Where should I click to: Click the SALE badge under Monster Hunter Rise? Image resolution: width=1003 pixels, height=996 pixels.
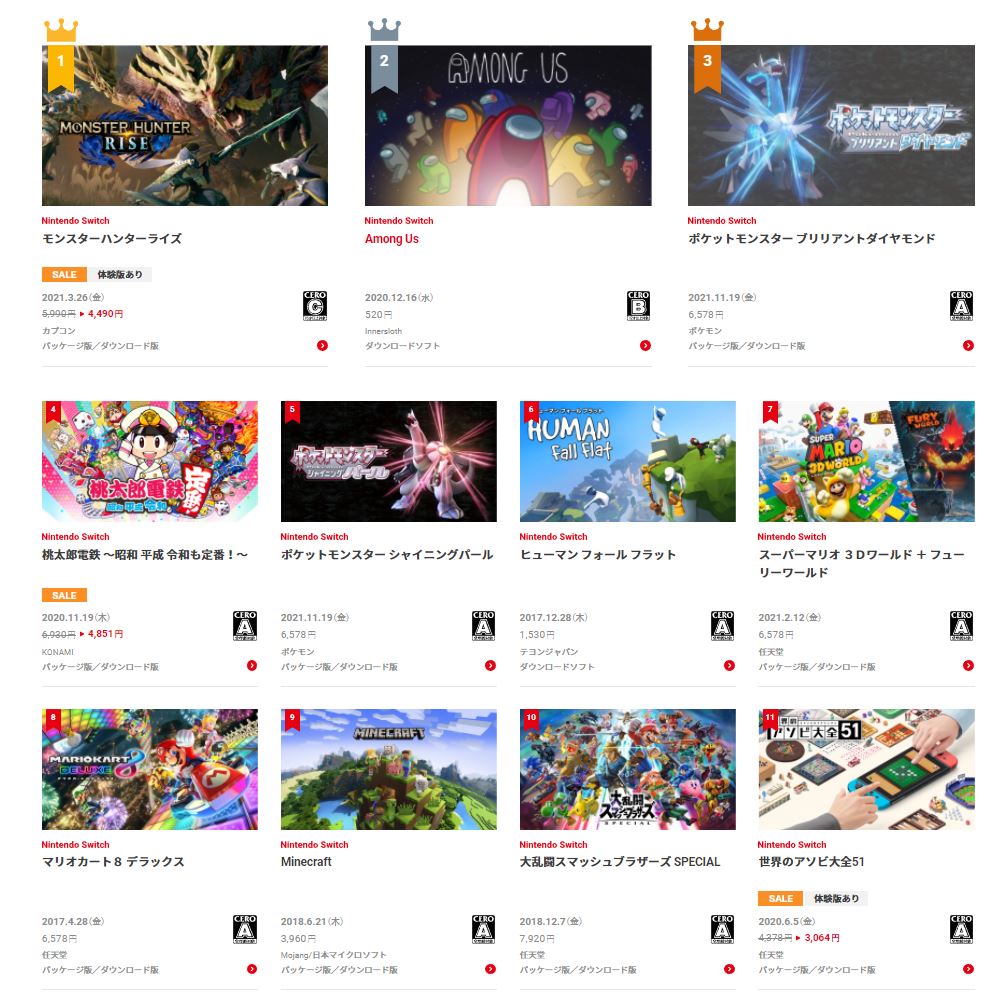(x=64, y=274)
